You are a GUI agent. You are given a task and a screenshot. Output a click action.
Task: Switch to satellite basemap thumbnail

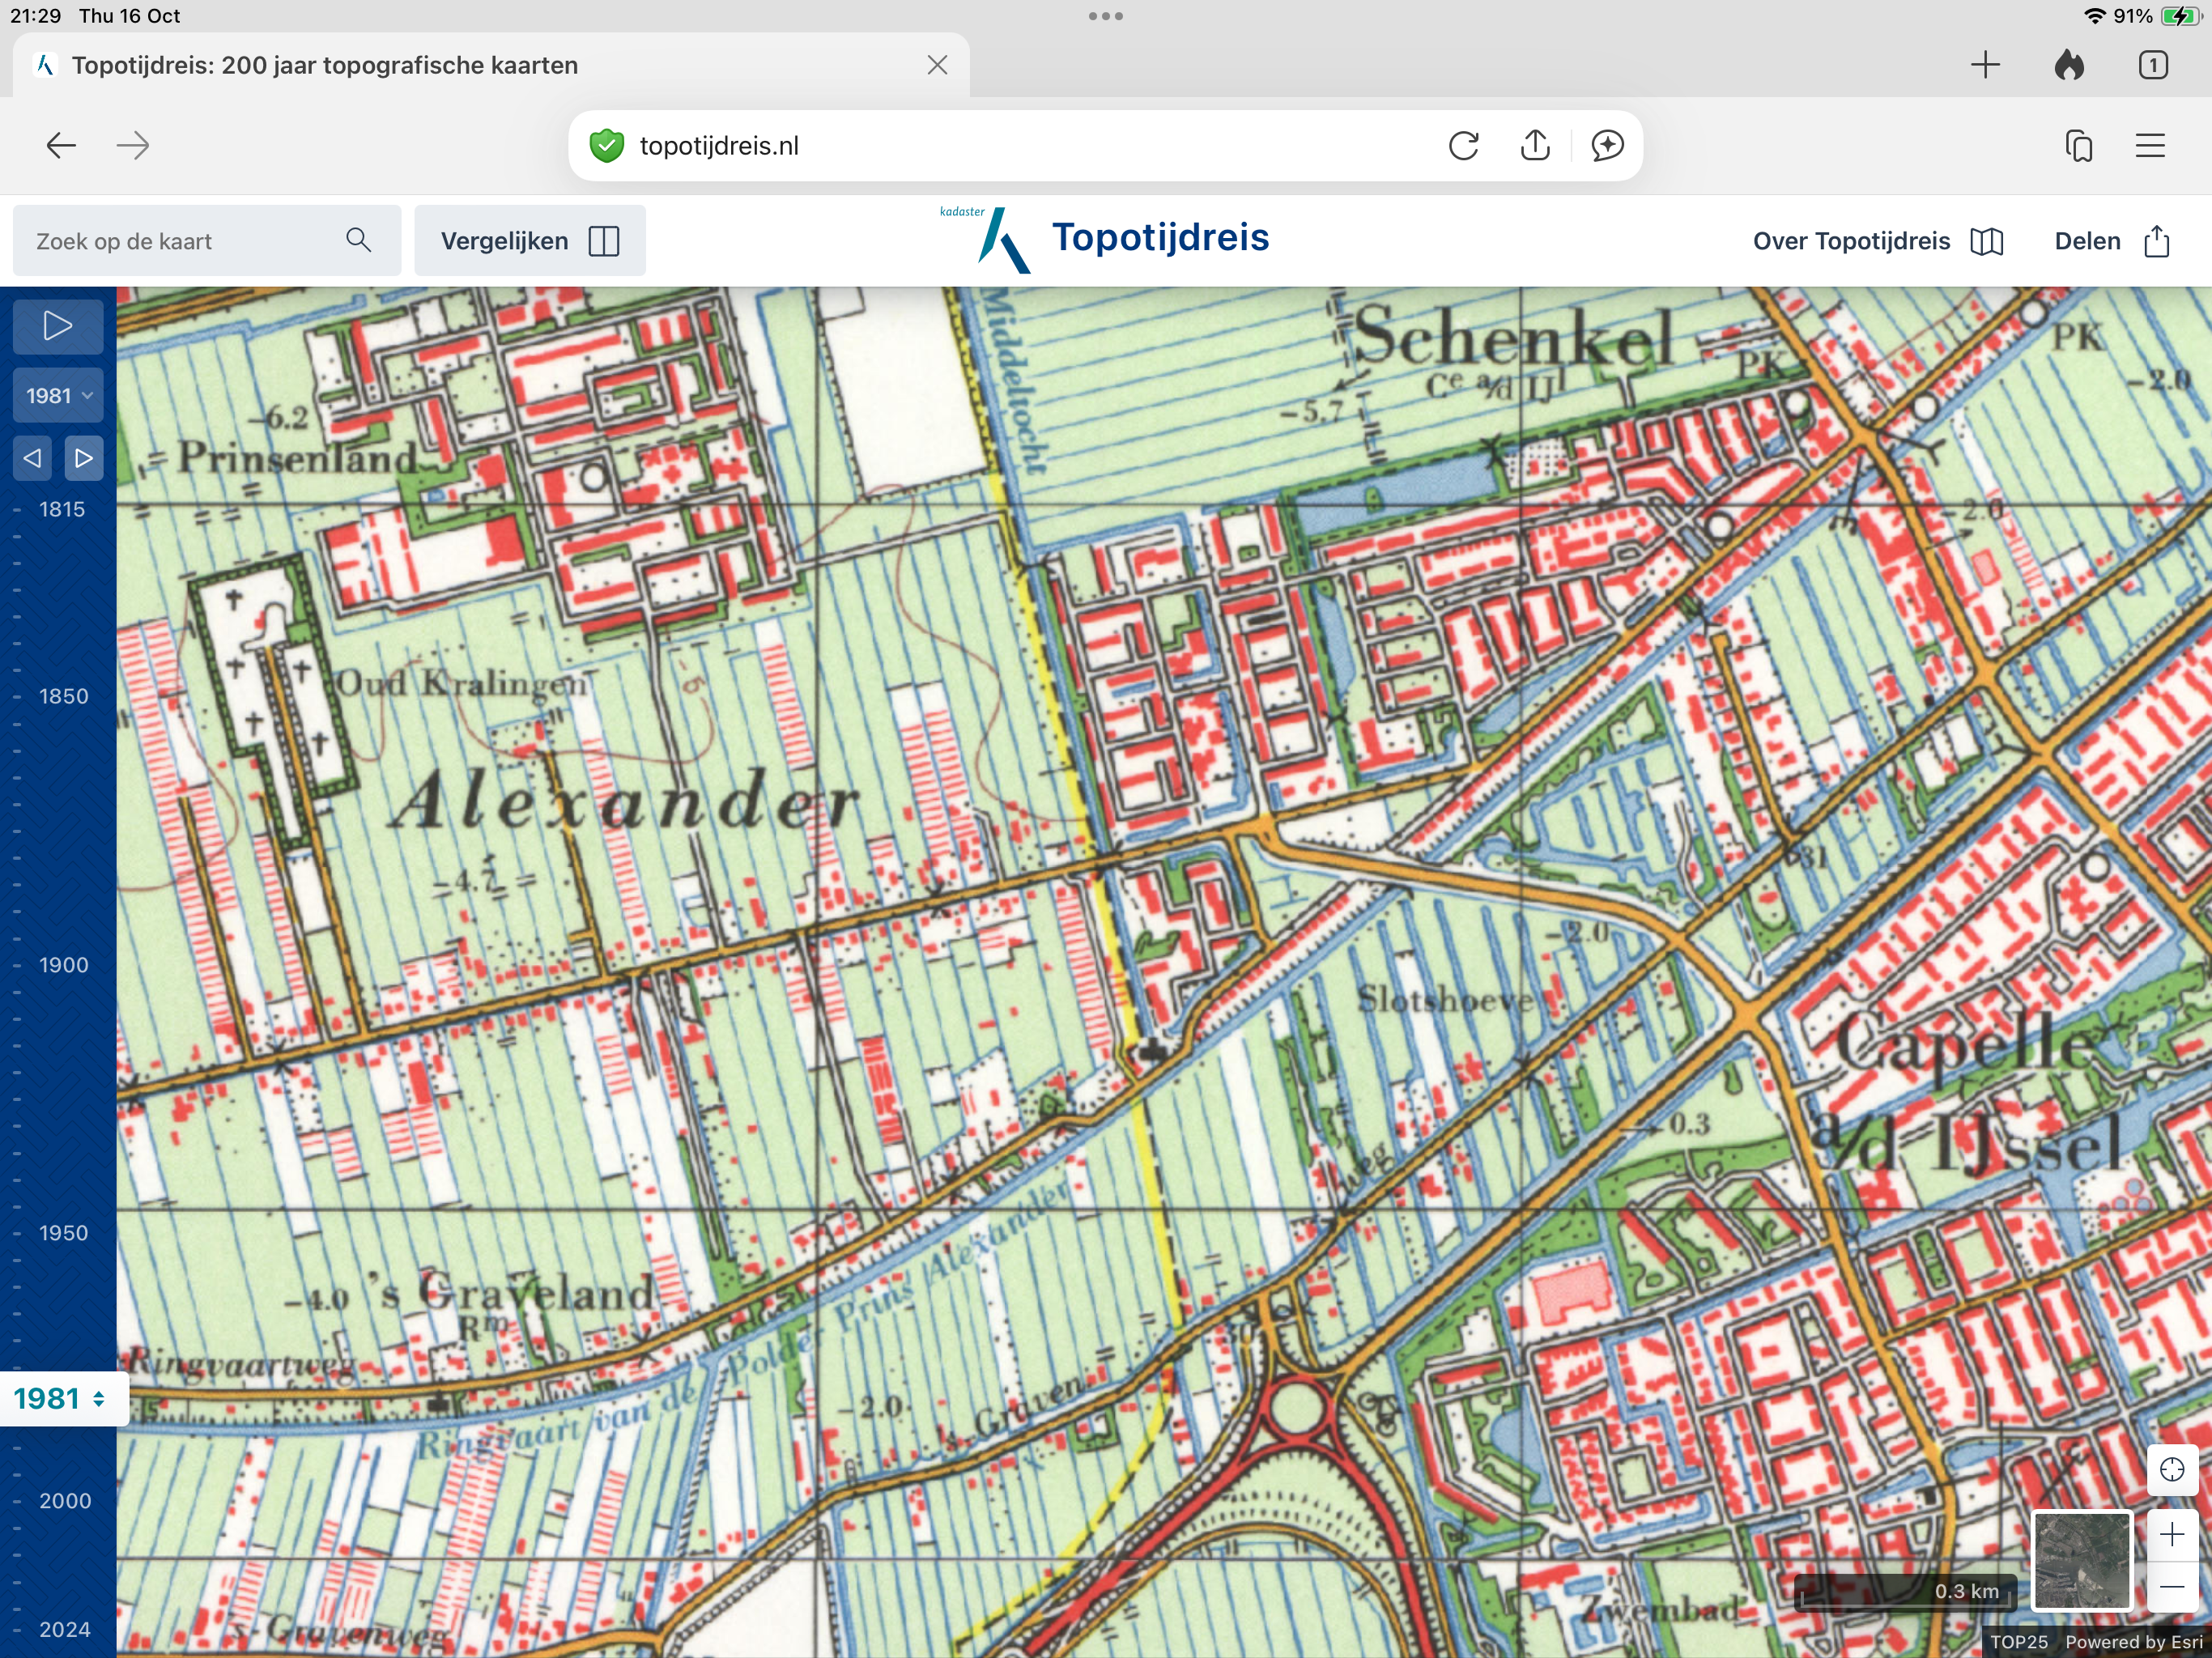click(2082, 1560)
